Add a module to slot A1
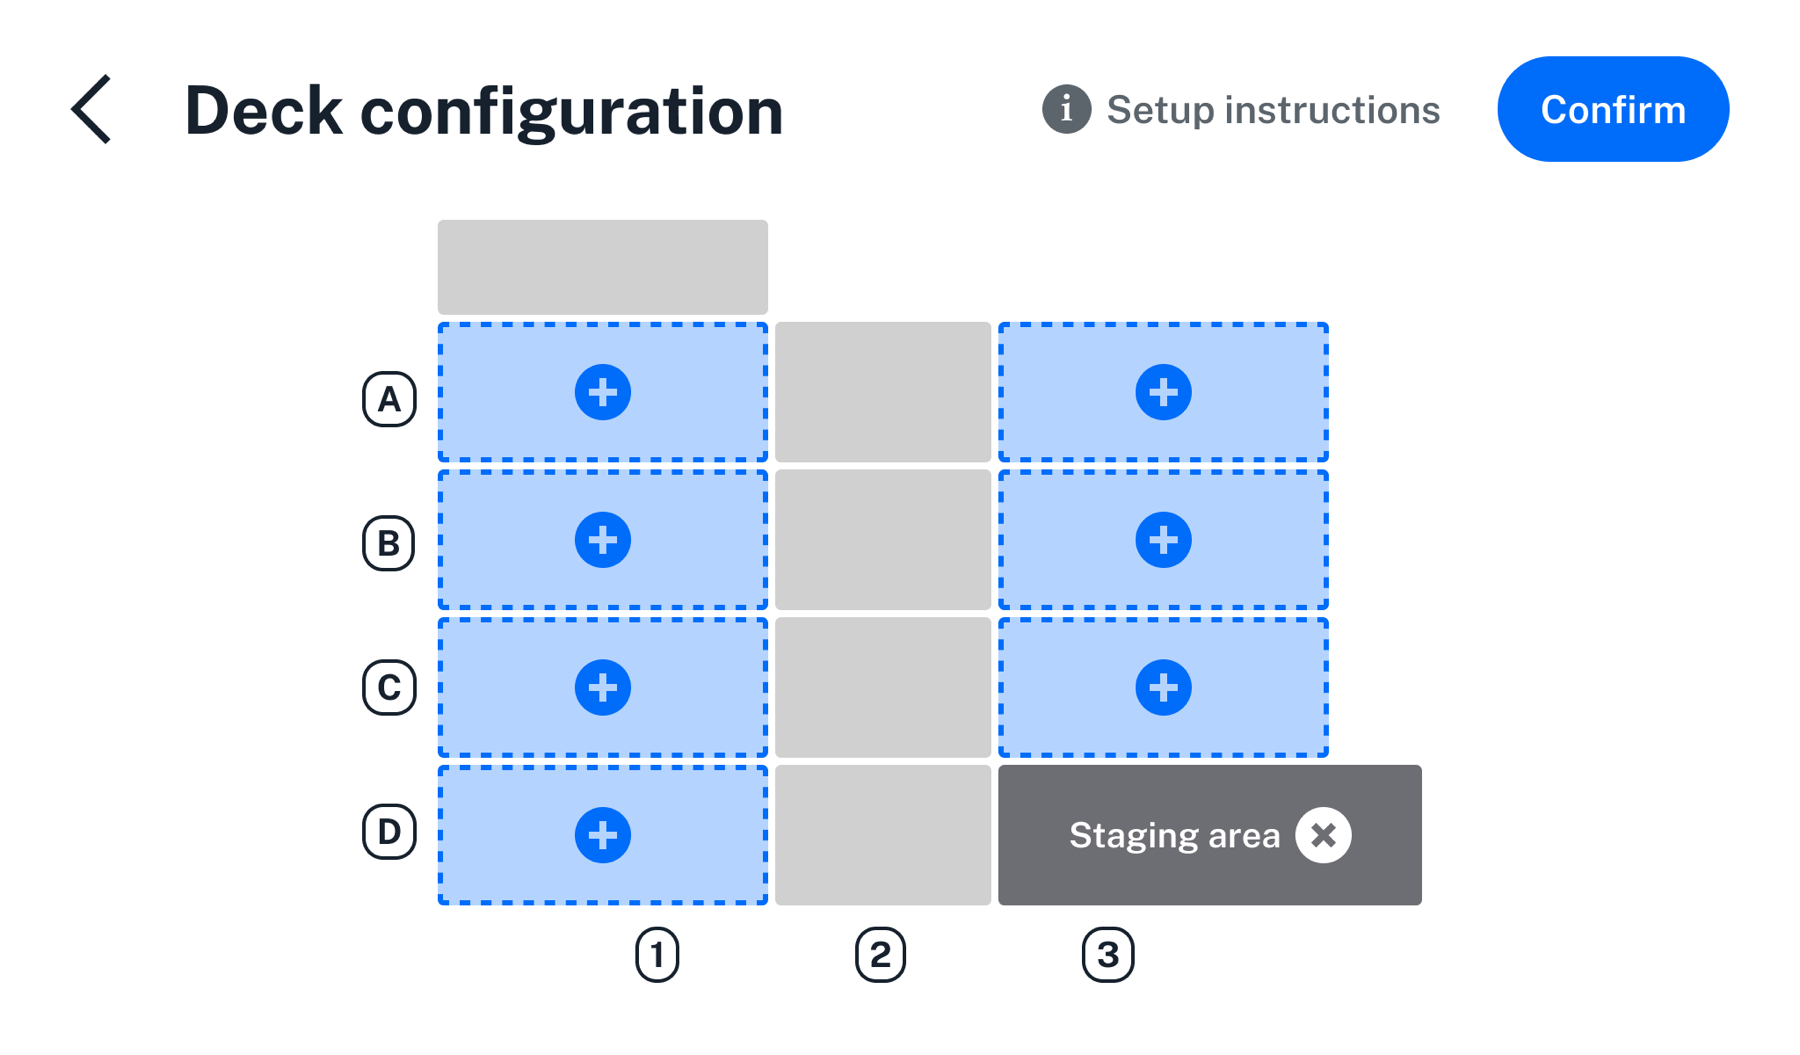The height and width of the screenshot is (1055, 1800). [602, 392]
